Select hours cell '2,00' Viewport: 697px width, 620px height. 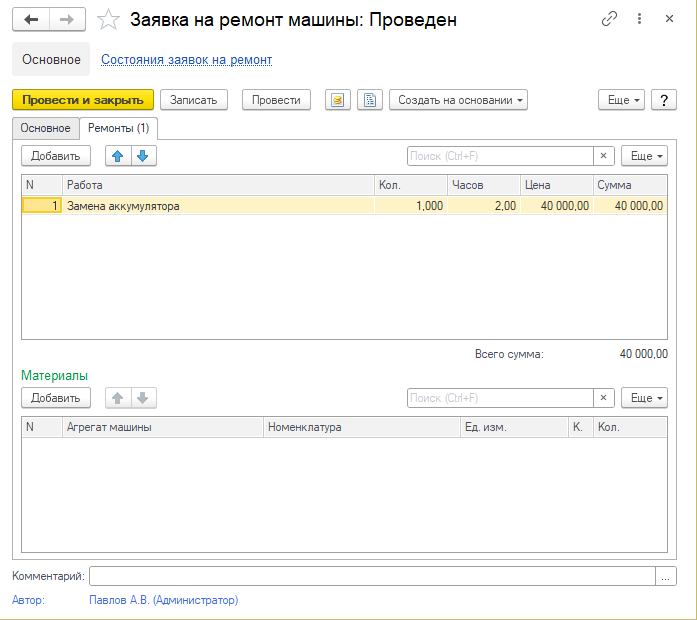484,206
